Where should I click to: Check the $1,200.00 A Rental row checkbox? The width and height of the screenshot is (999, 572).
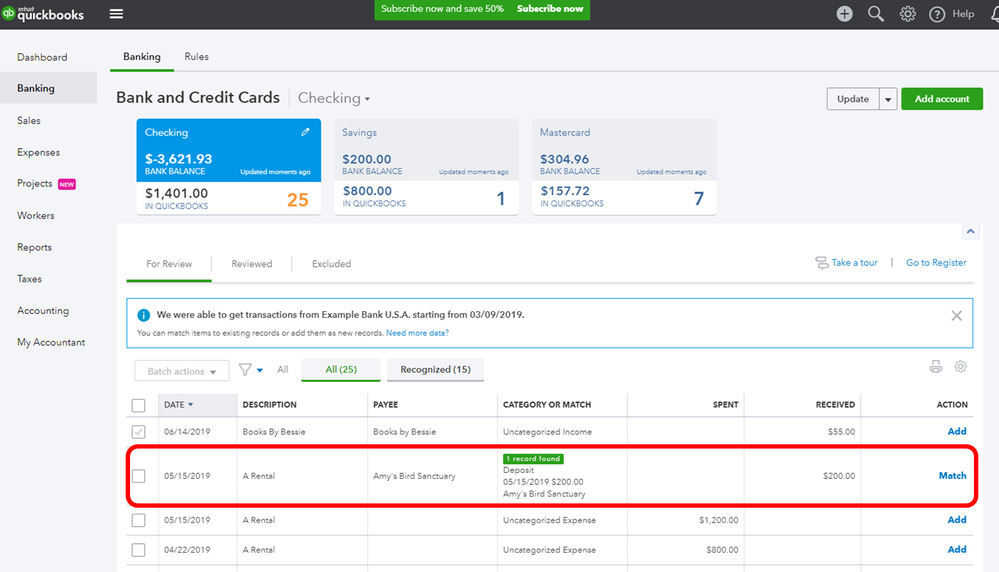(138, 520)
